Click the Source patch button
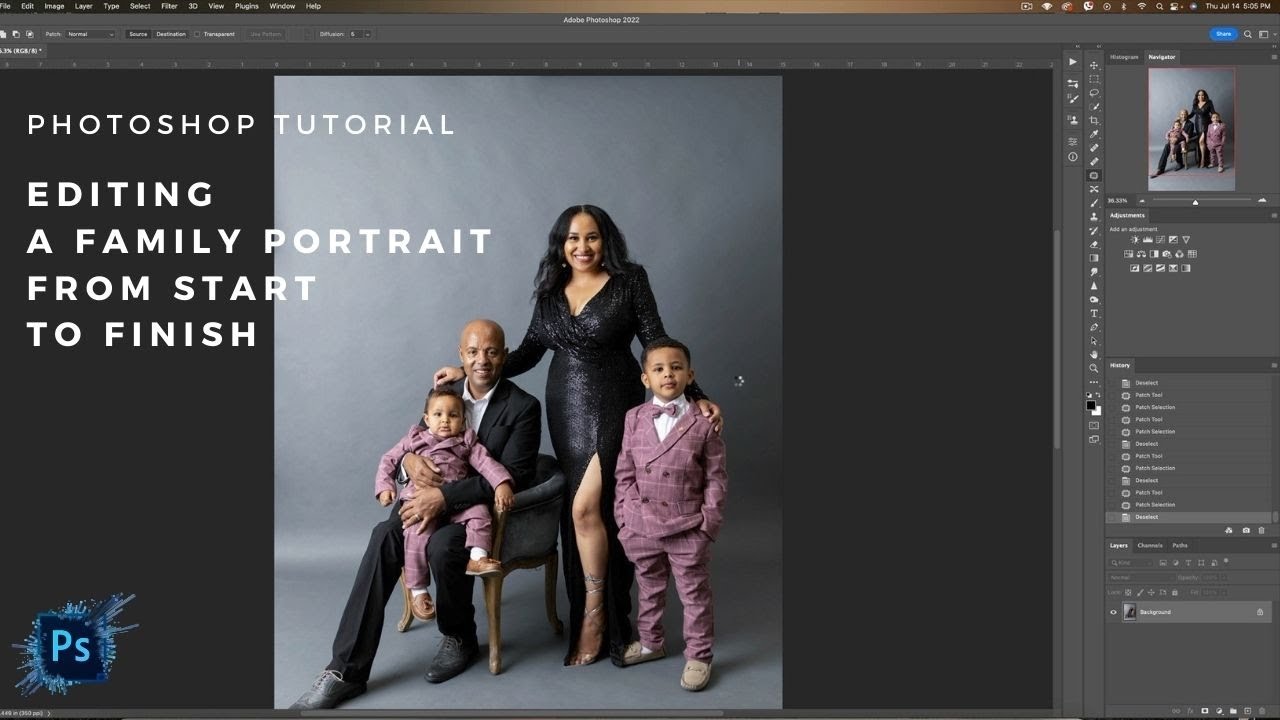1280x720 pixels. [x=138, y=34]
